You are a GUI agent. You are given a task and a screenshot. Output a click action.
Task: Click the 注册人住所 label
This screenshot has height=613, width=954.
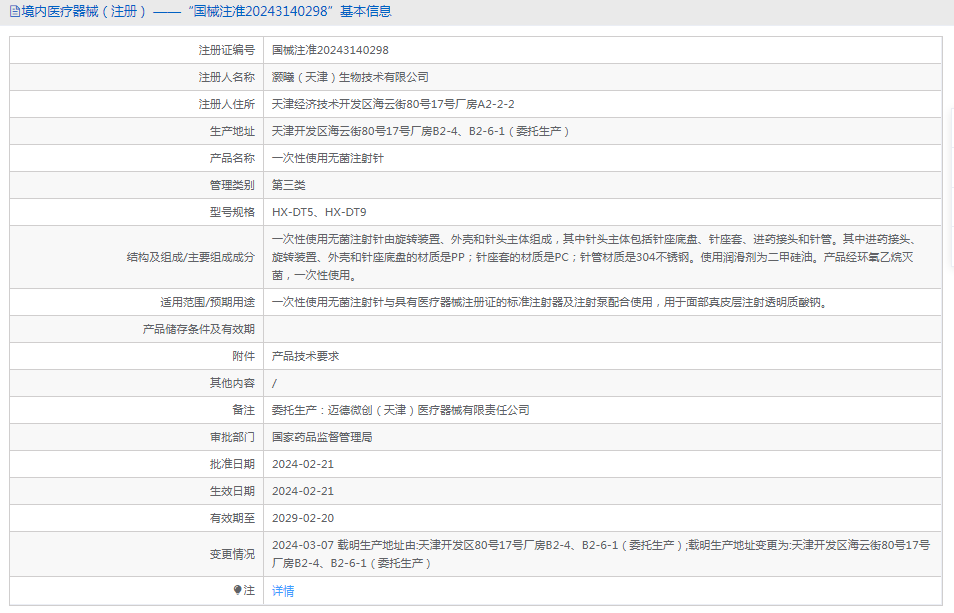point(226,104)
